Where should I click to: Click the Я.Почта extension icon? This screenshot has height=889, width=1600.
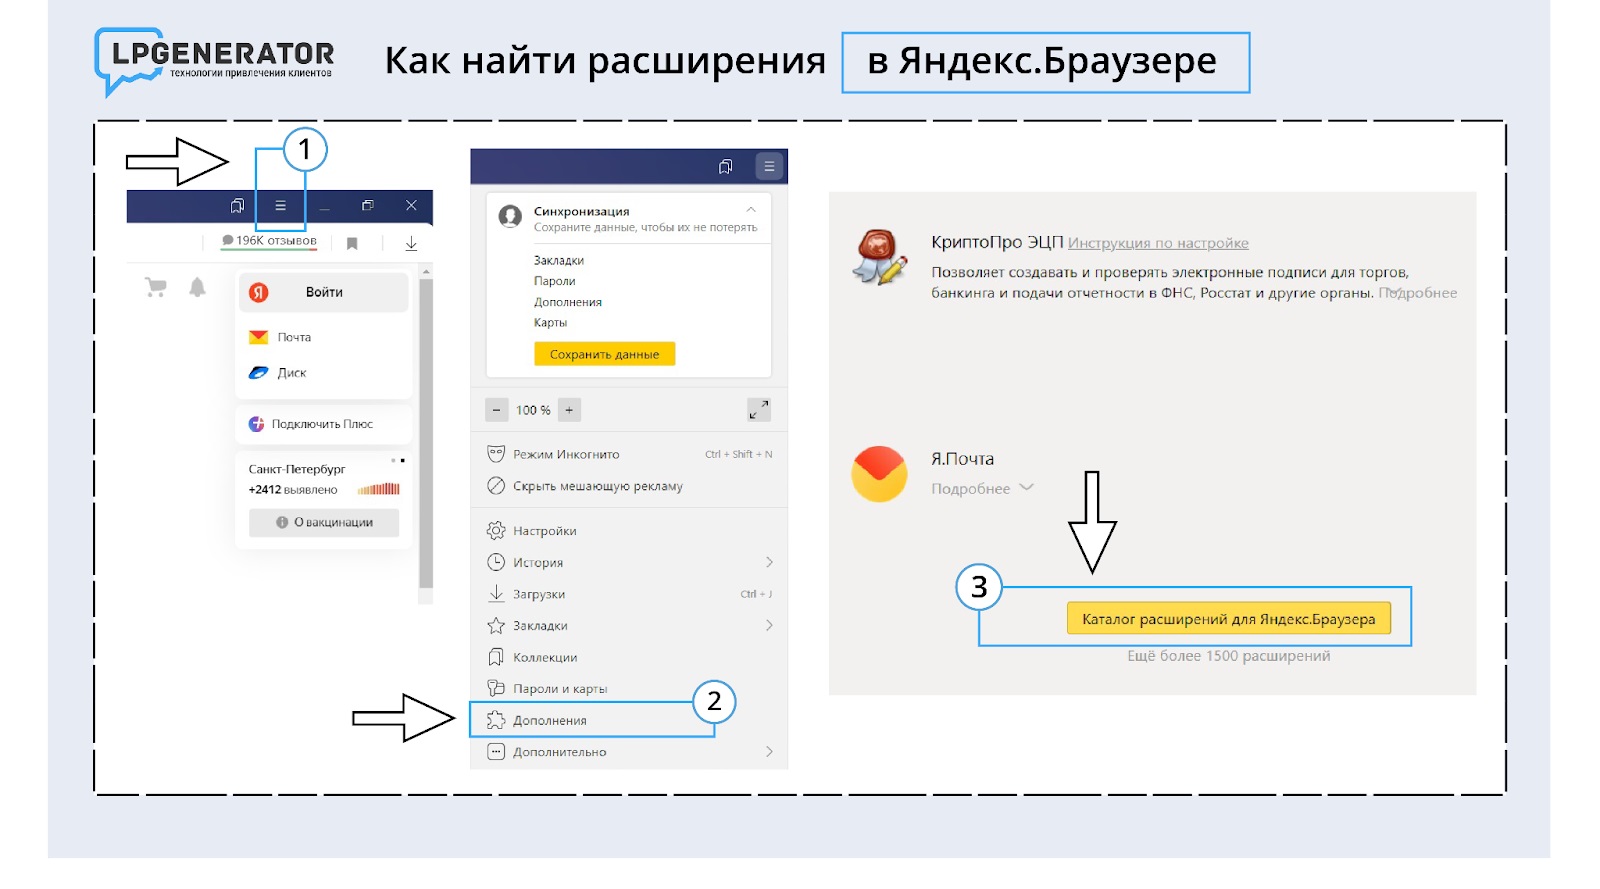click(879, 473)
